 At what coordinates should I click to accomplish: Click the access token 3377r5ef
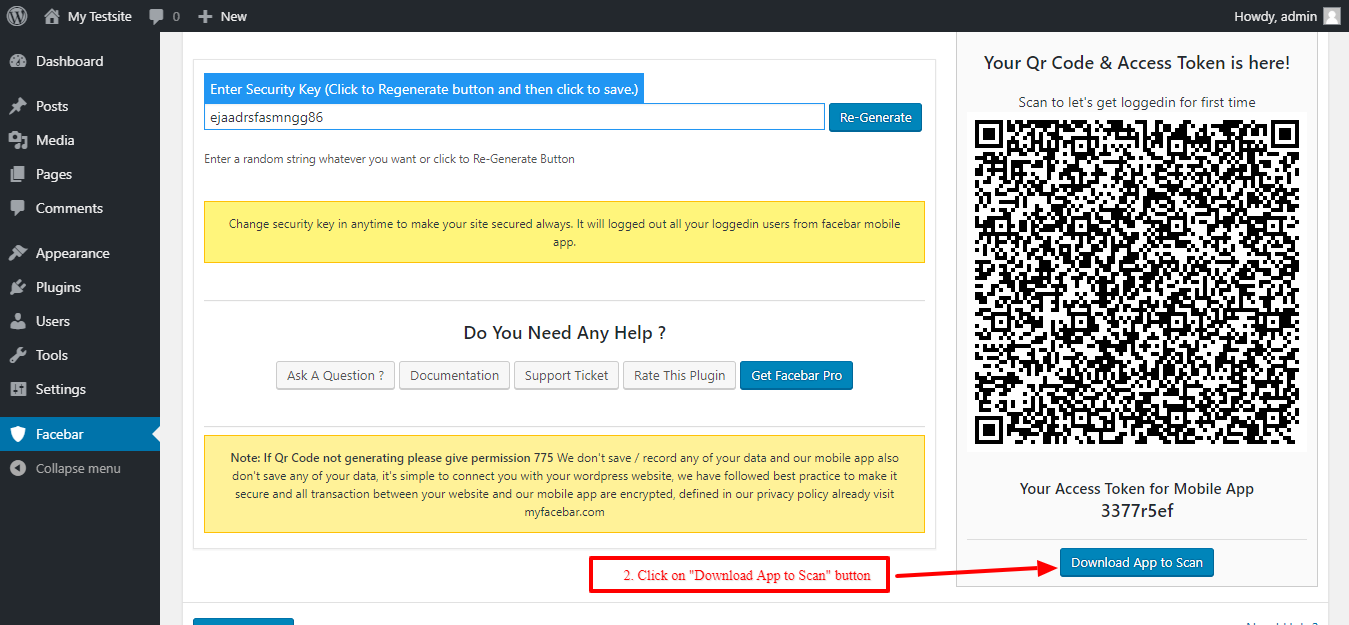point(1137,511)
